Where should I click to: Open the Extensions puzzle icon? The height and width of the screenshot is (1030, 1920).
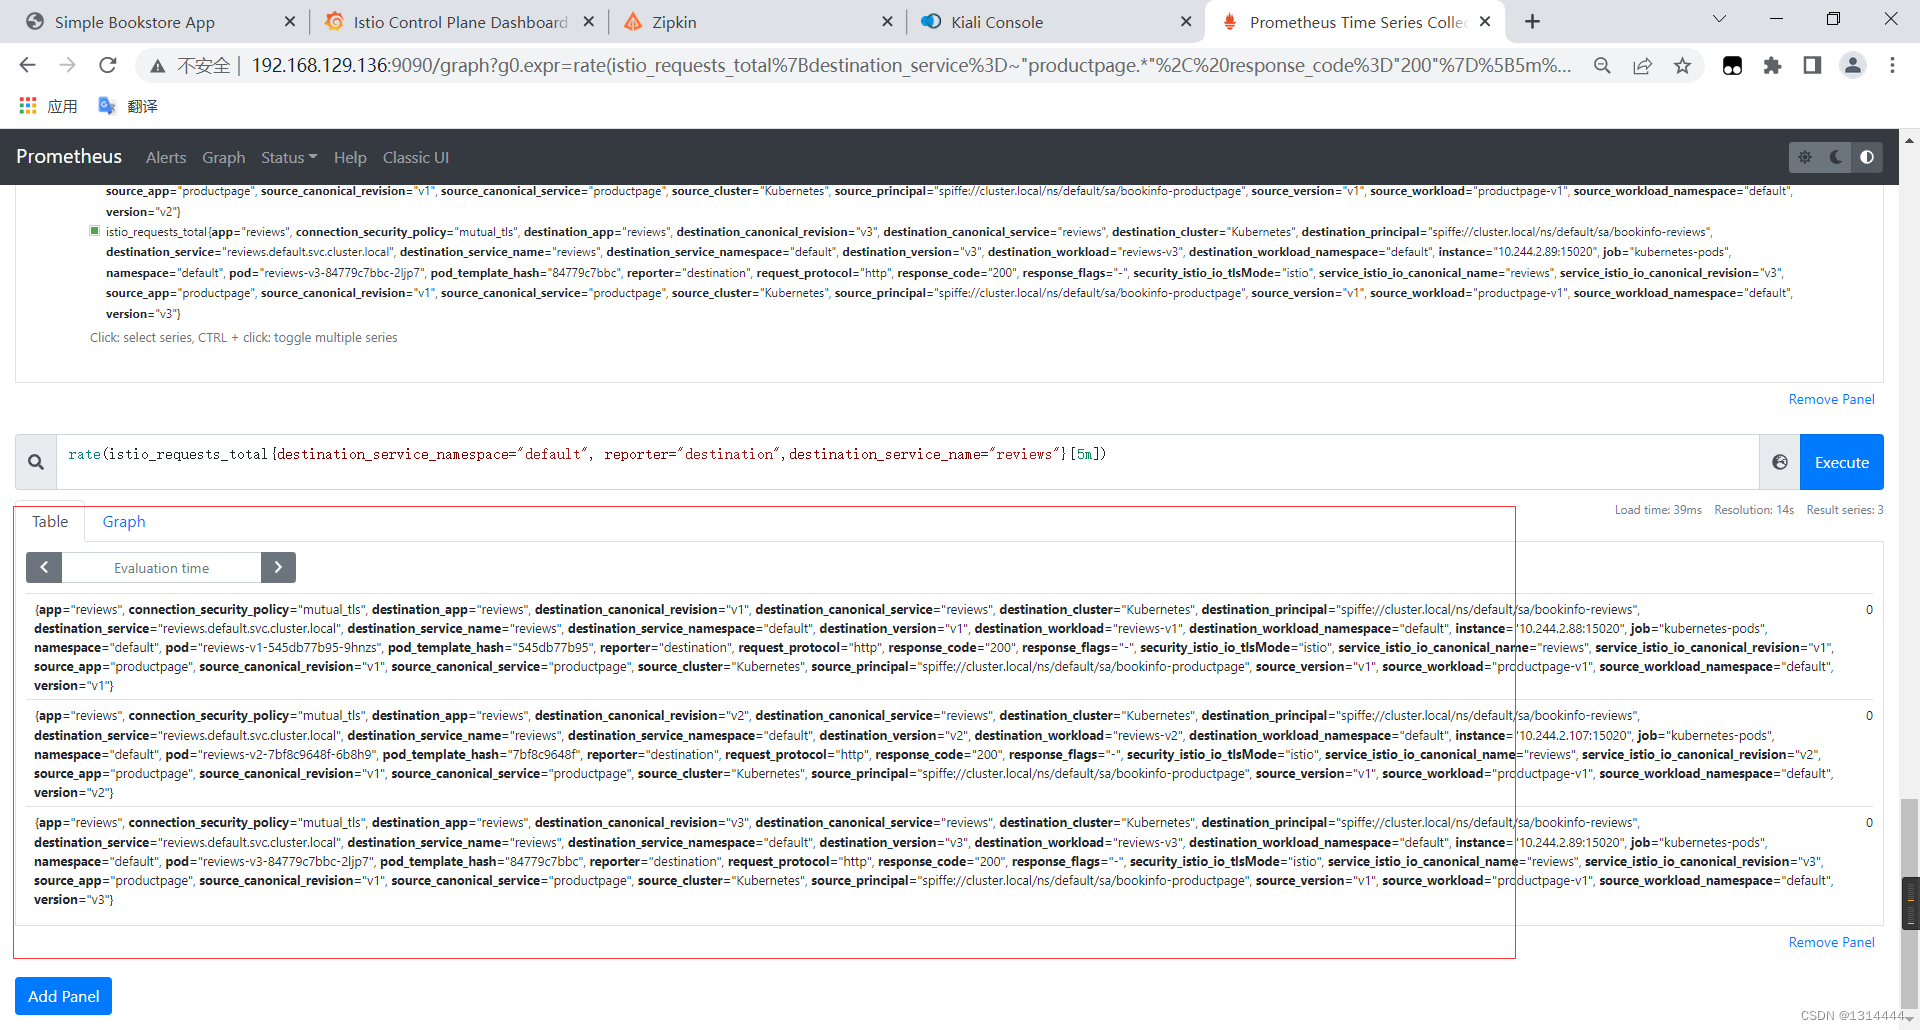click(1772, 66)
